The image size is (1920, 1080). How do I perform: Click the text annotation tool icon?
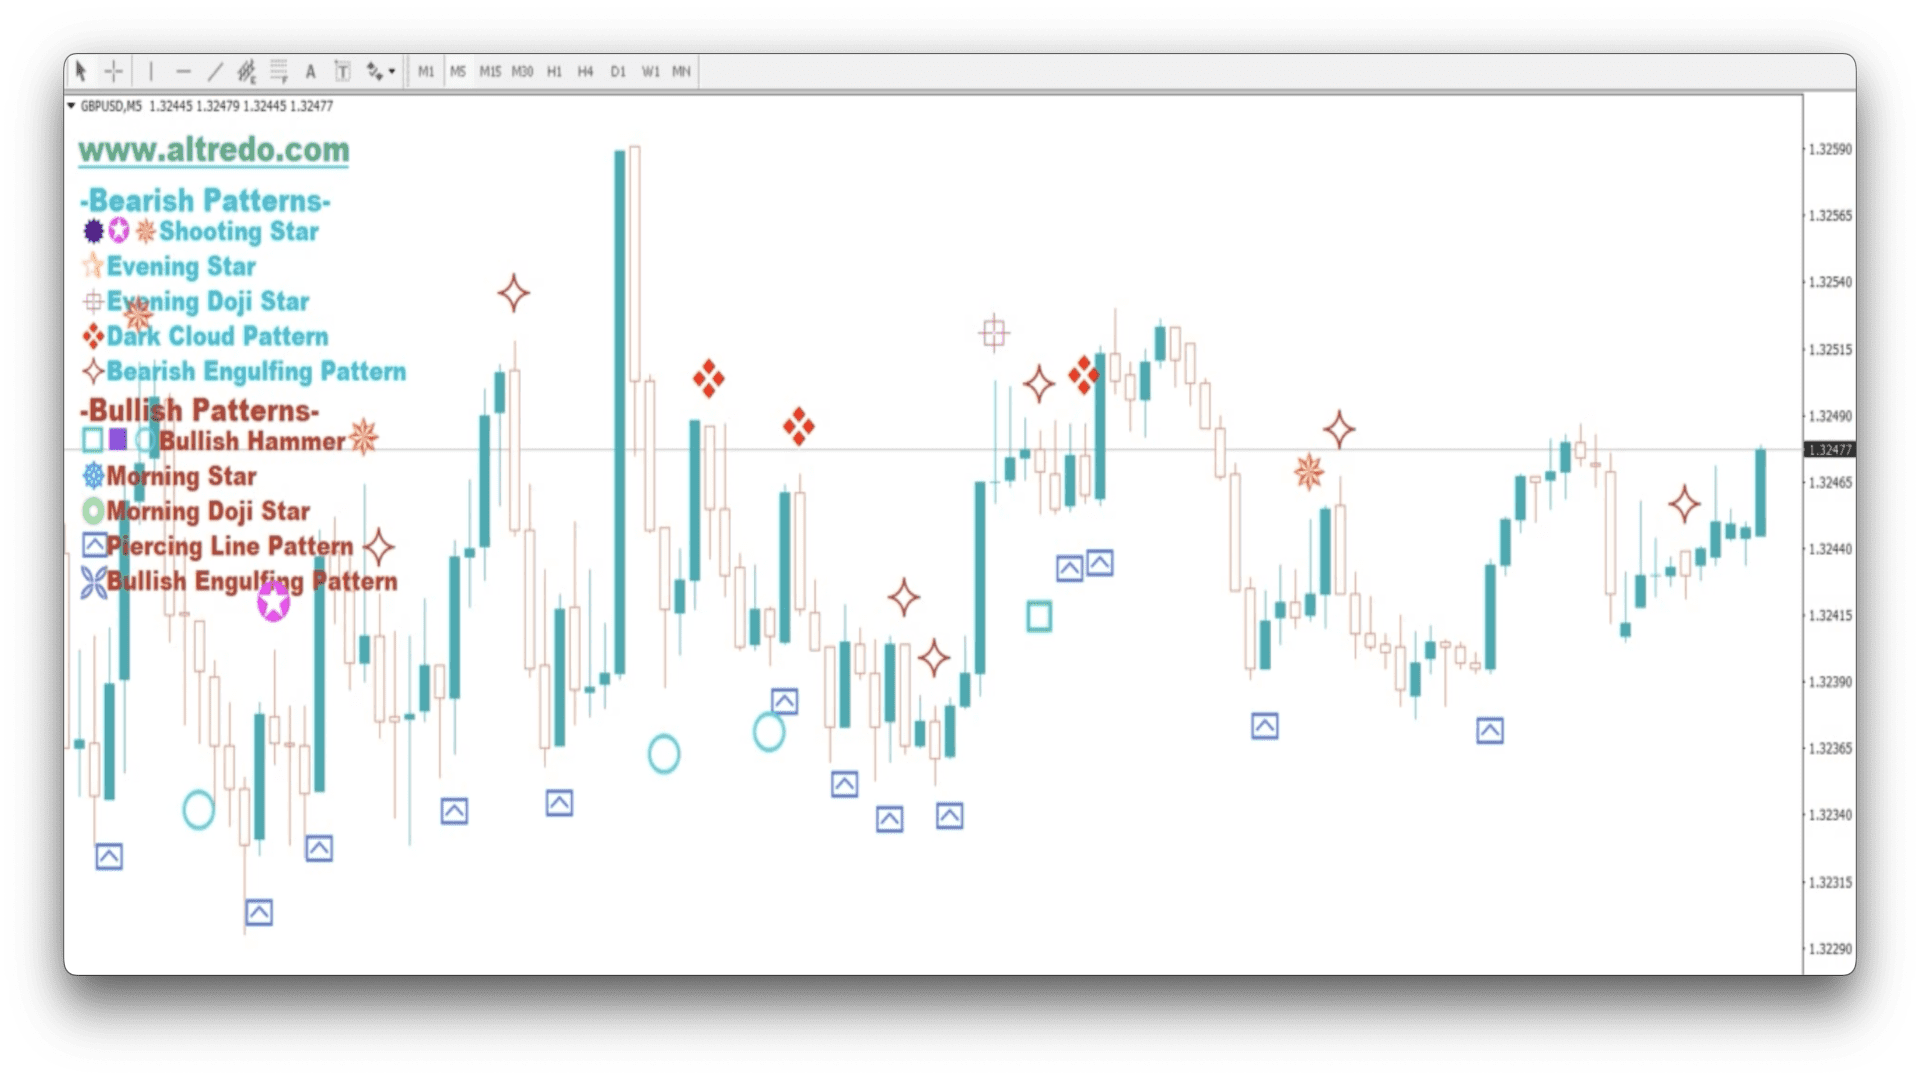pyautogui.click(x=311, y=71)
